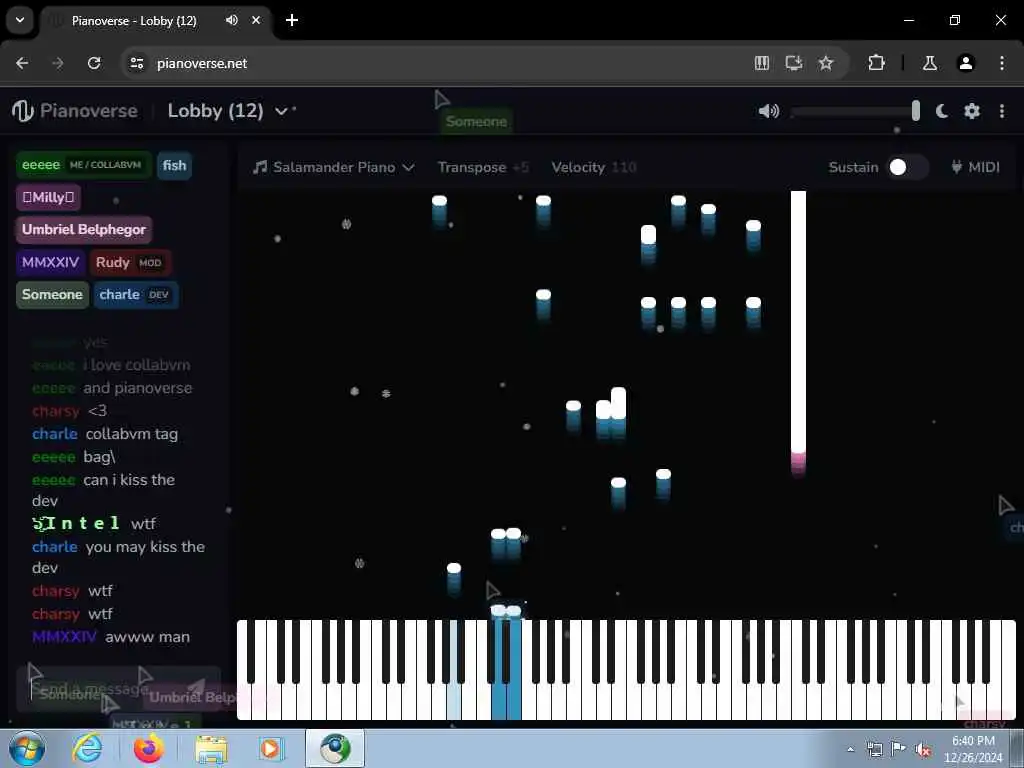This screenshot has width=1024, height=768.
Task: Open the tab search dropdown arrow
Action: click(x=20, y=20)
